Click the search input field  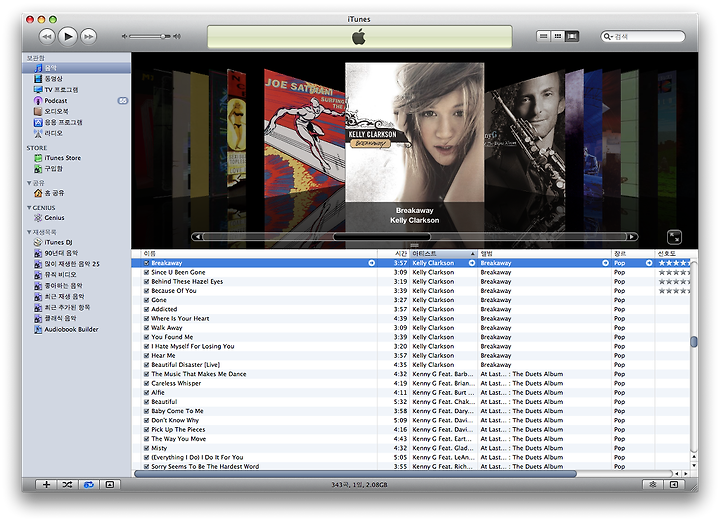tap(648, 37)
